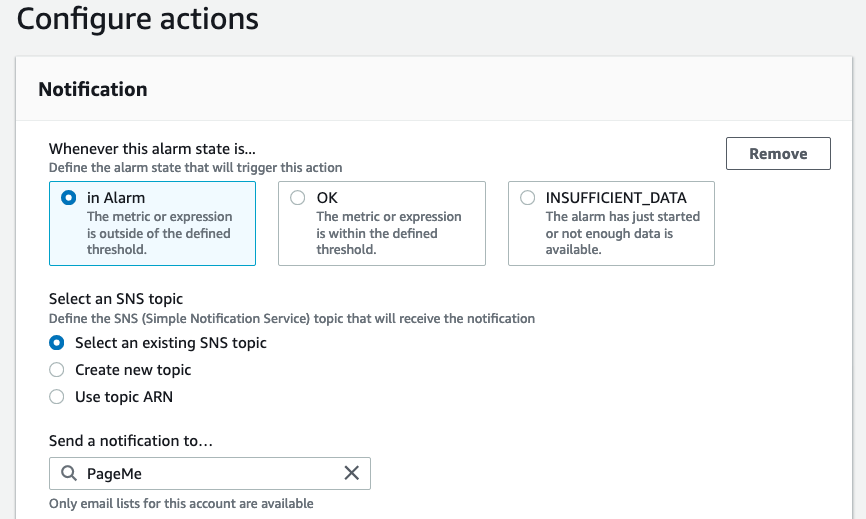Pick "Select an existing SNS topic" option

tap(57, 343)
